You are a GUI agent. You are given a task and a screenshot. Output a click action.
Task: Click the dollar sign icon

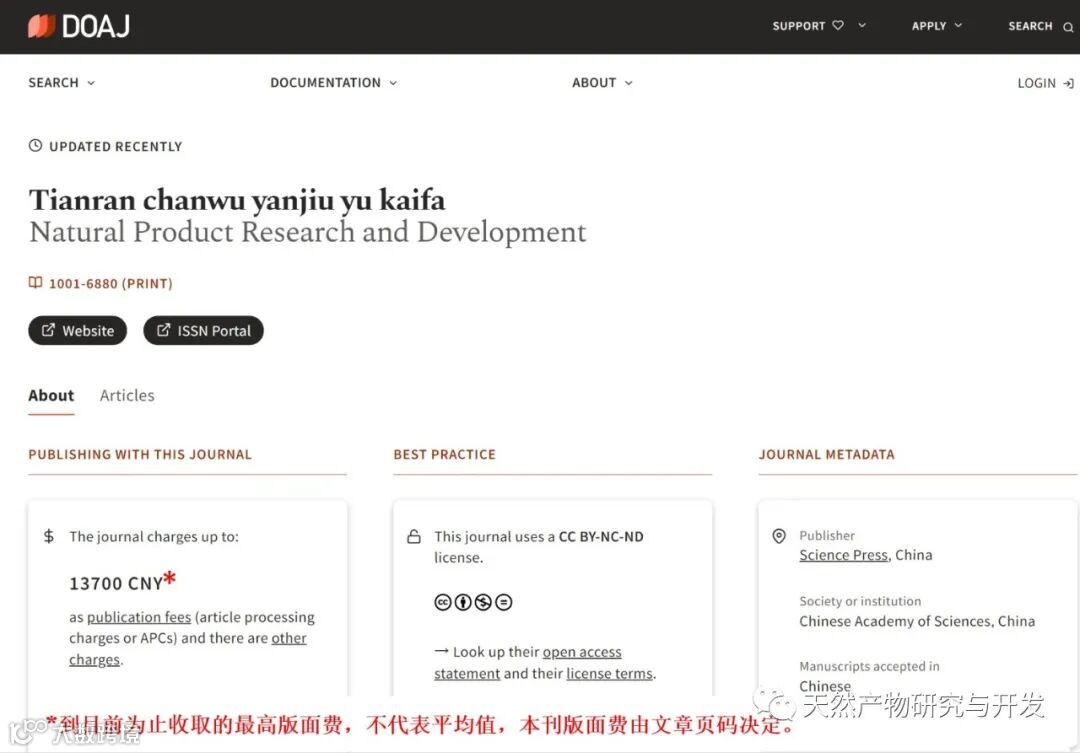point(49,536)
